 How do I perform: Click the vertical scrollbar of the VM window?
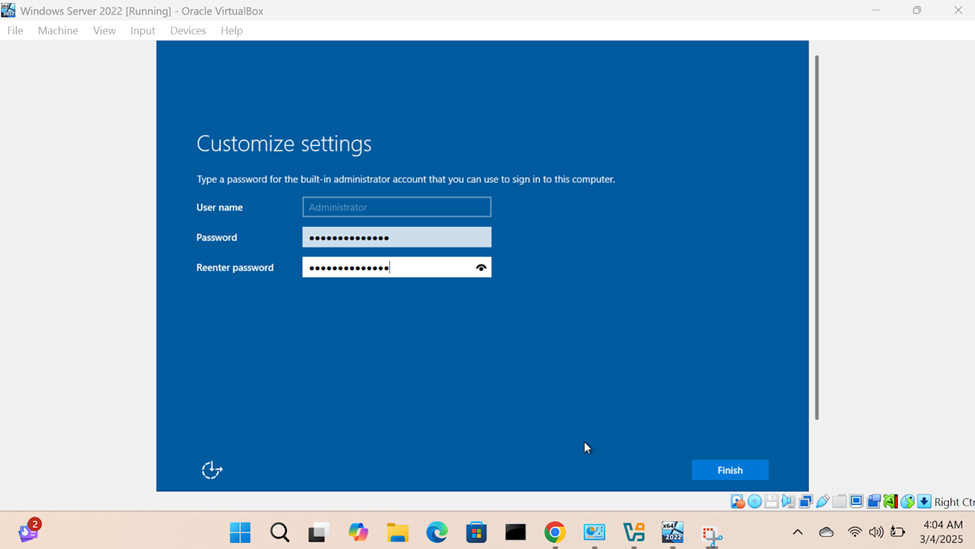tap(816, 238)
